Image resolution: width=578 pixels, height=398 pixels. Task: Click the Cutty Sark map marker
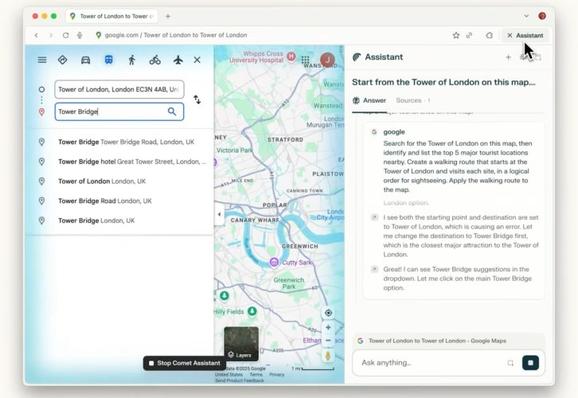(274, 262)
